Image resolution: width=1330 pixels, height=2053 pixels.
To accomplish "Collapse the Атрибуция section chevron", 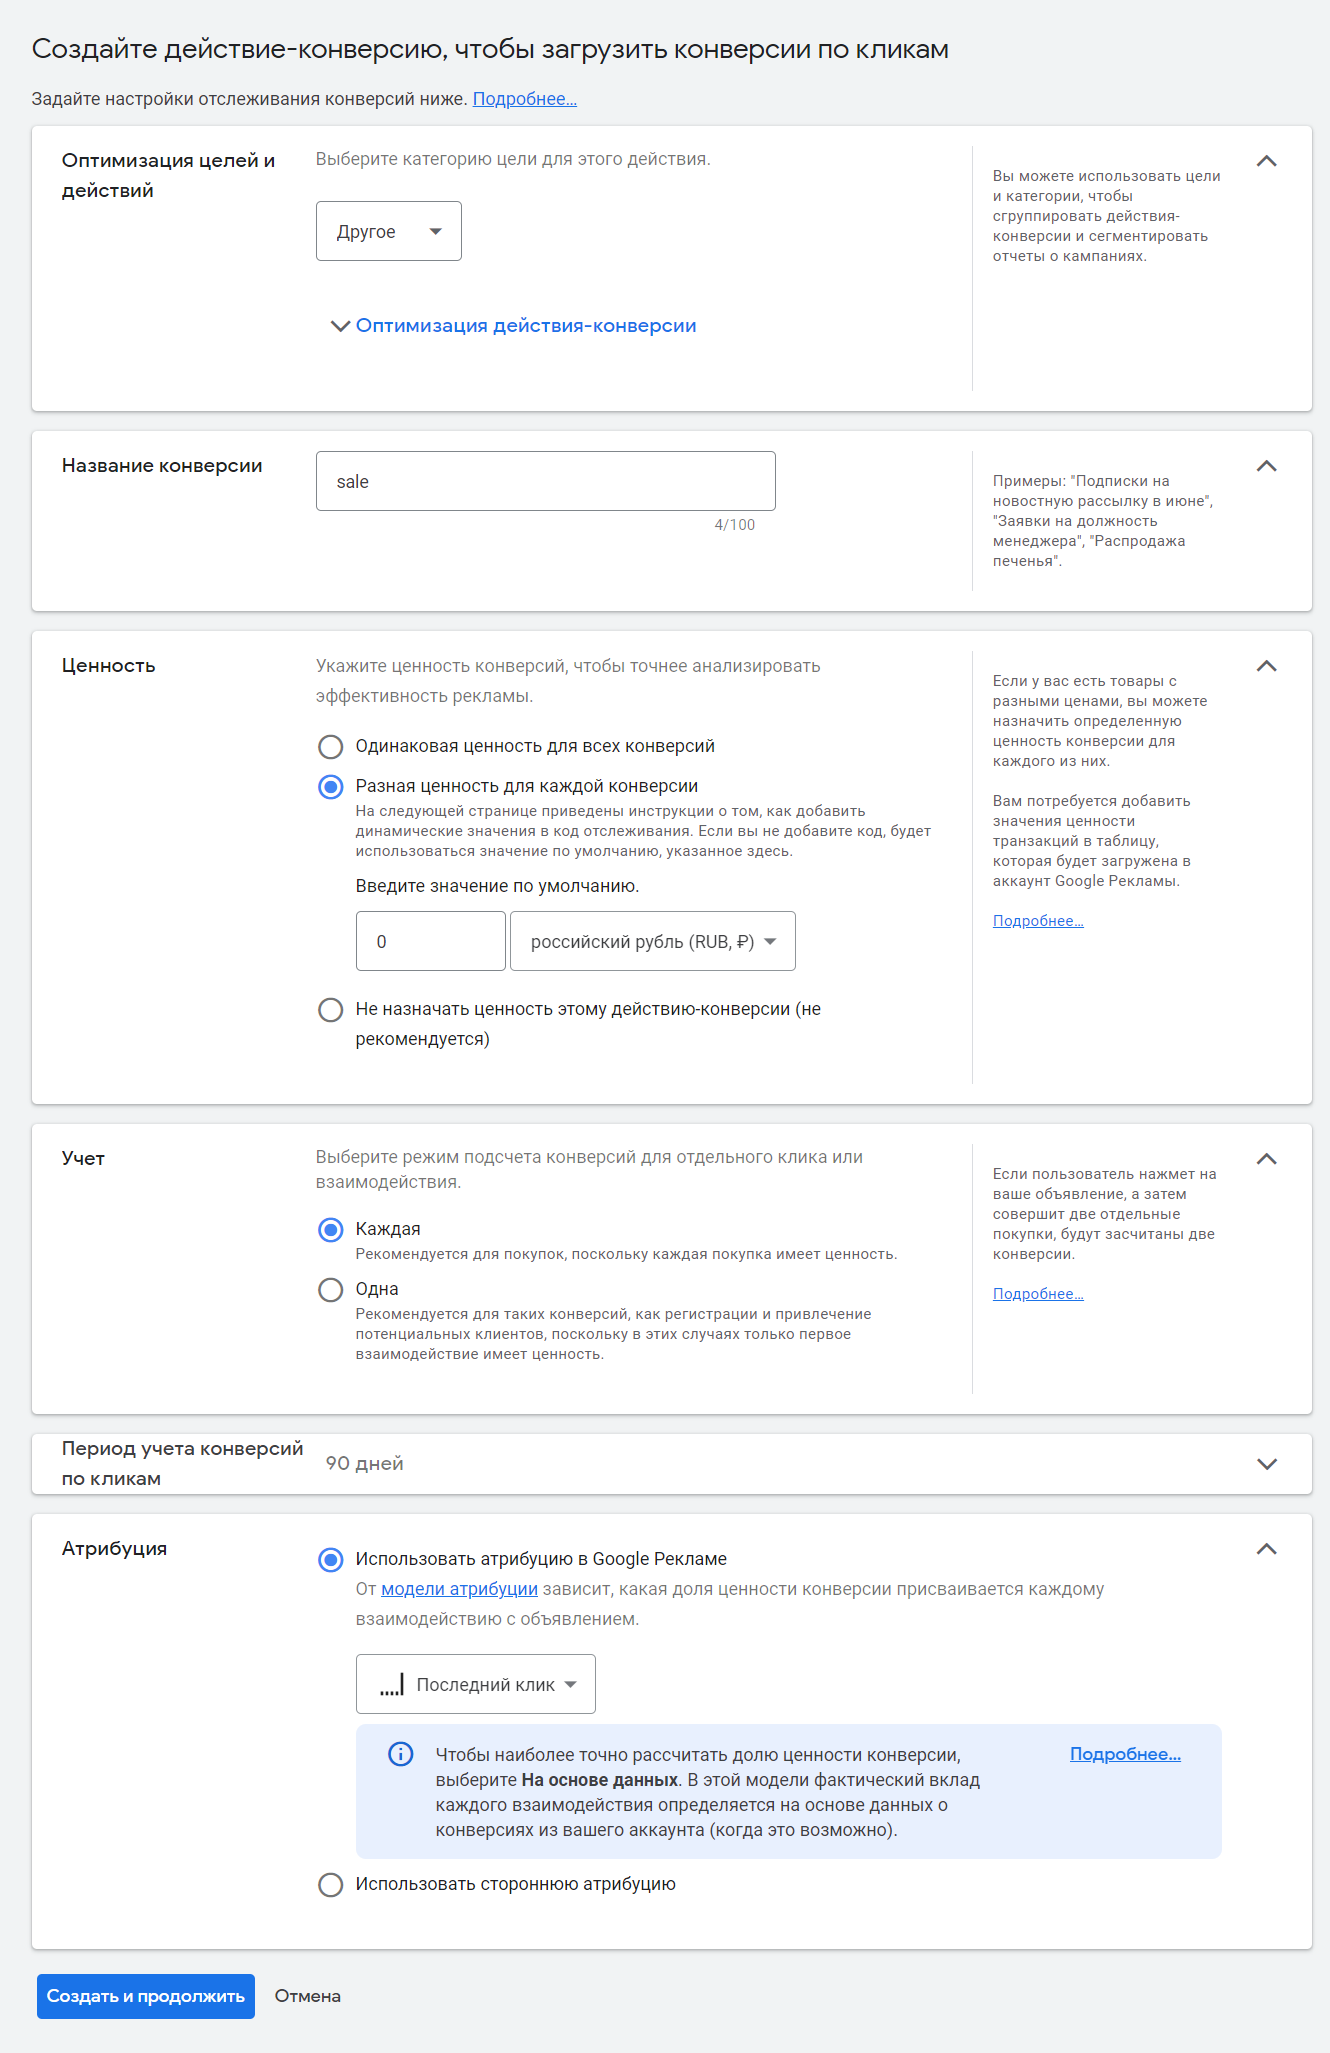I will click(x=1266, y=1549).
